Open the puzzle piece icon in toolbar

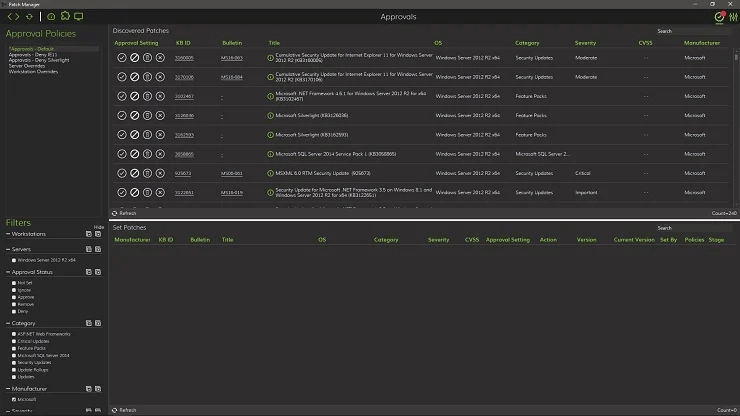[65, 16]
